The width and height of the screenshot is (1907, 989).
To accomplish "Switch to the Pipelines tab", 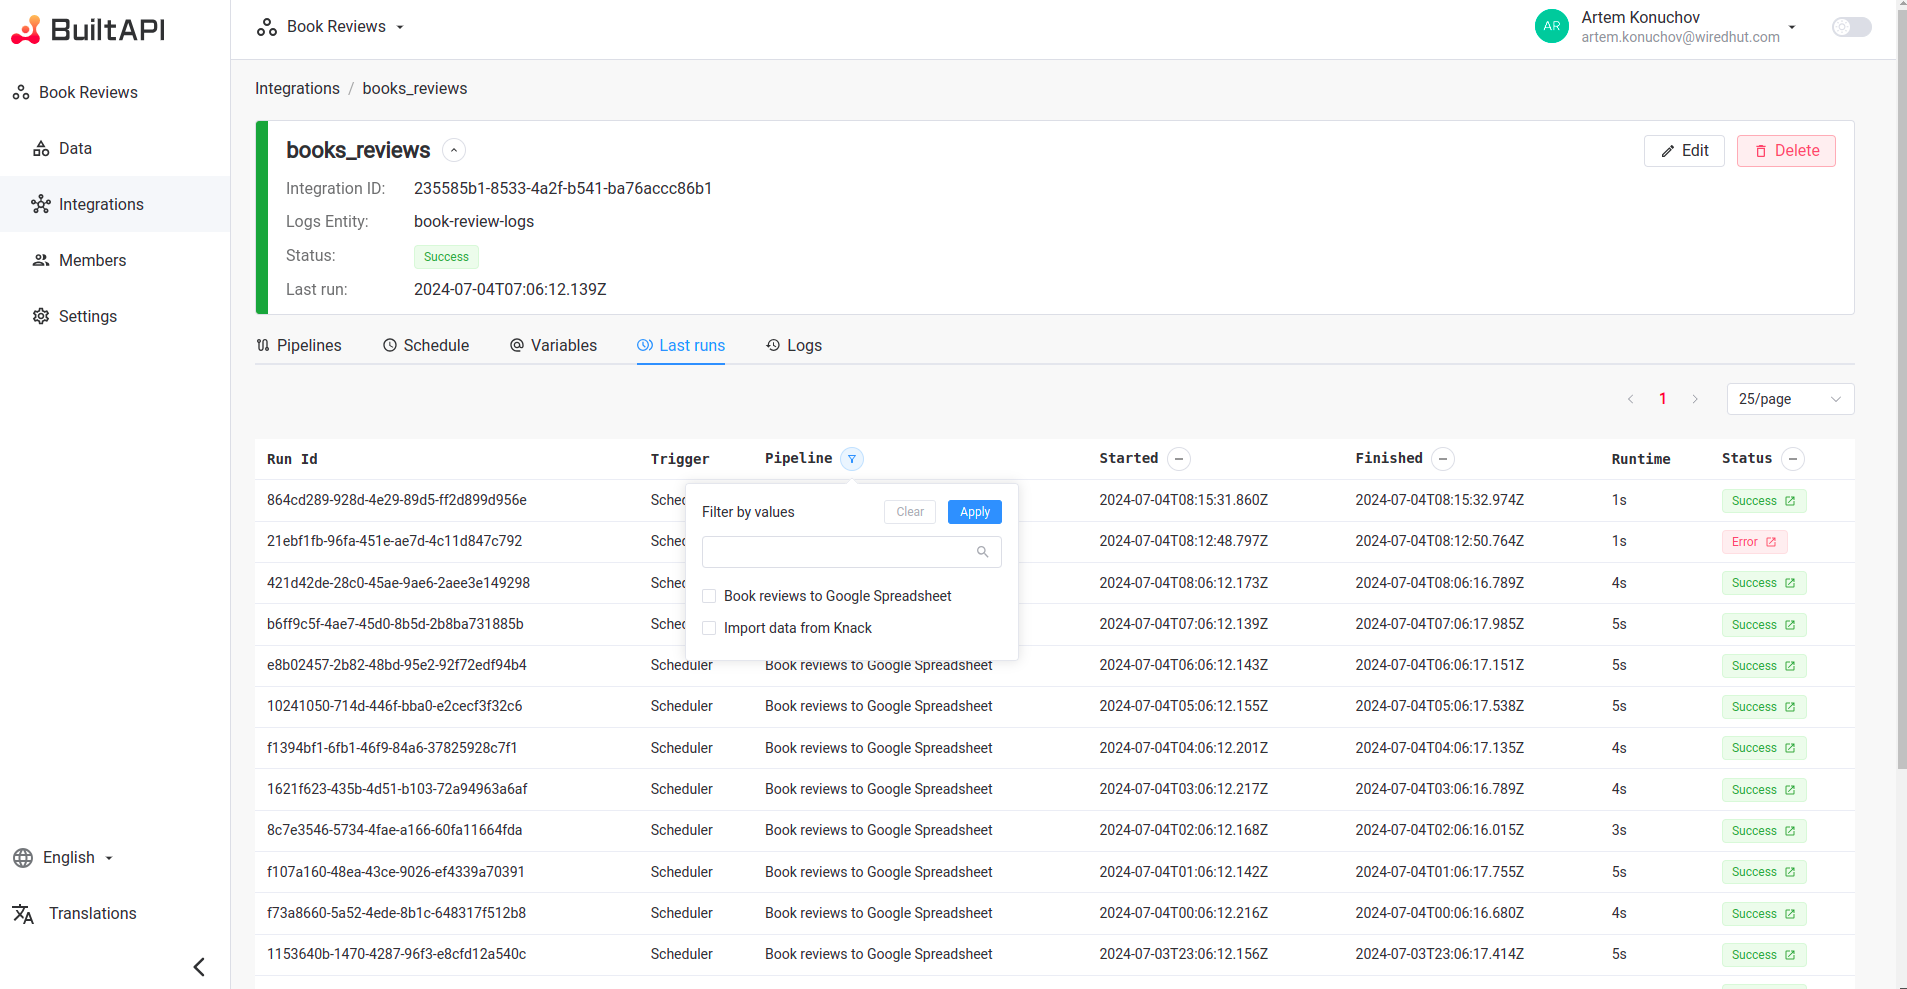I will 298,345.
